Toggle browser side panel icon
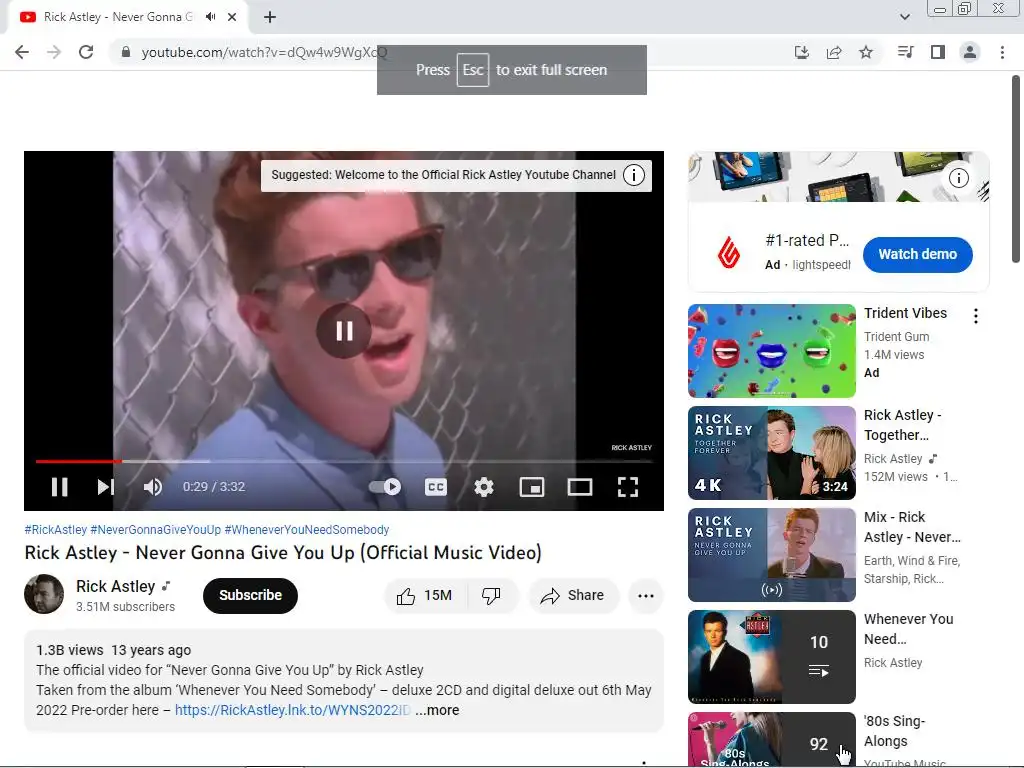This screenshot has height=768, width=1024. pos(938,52)
